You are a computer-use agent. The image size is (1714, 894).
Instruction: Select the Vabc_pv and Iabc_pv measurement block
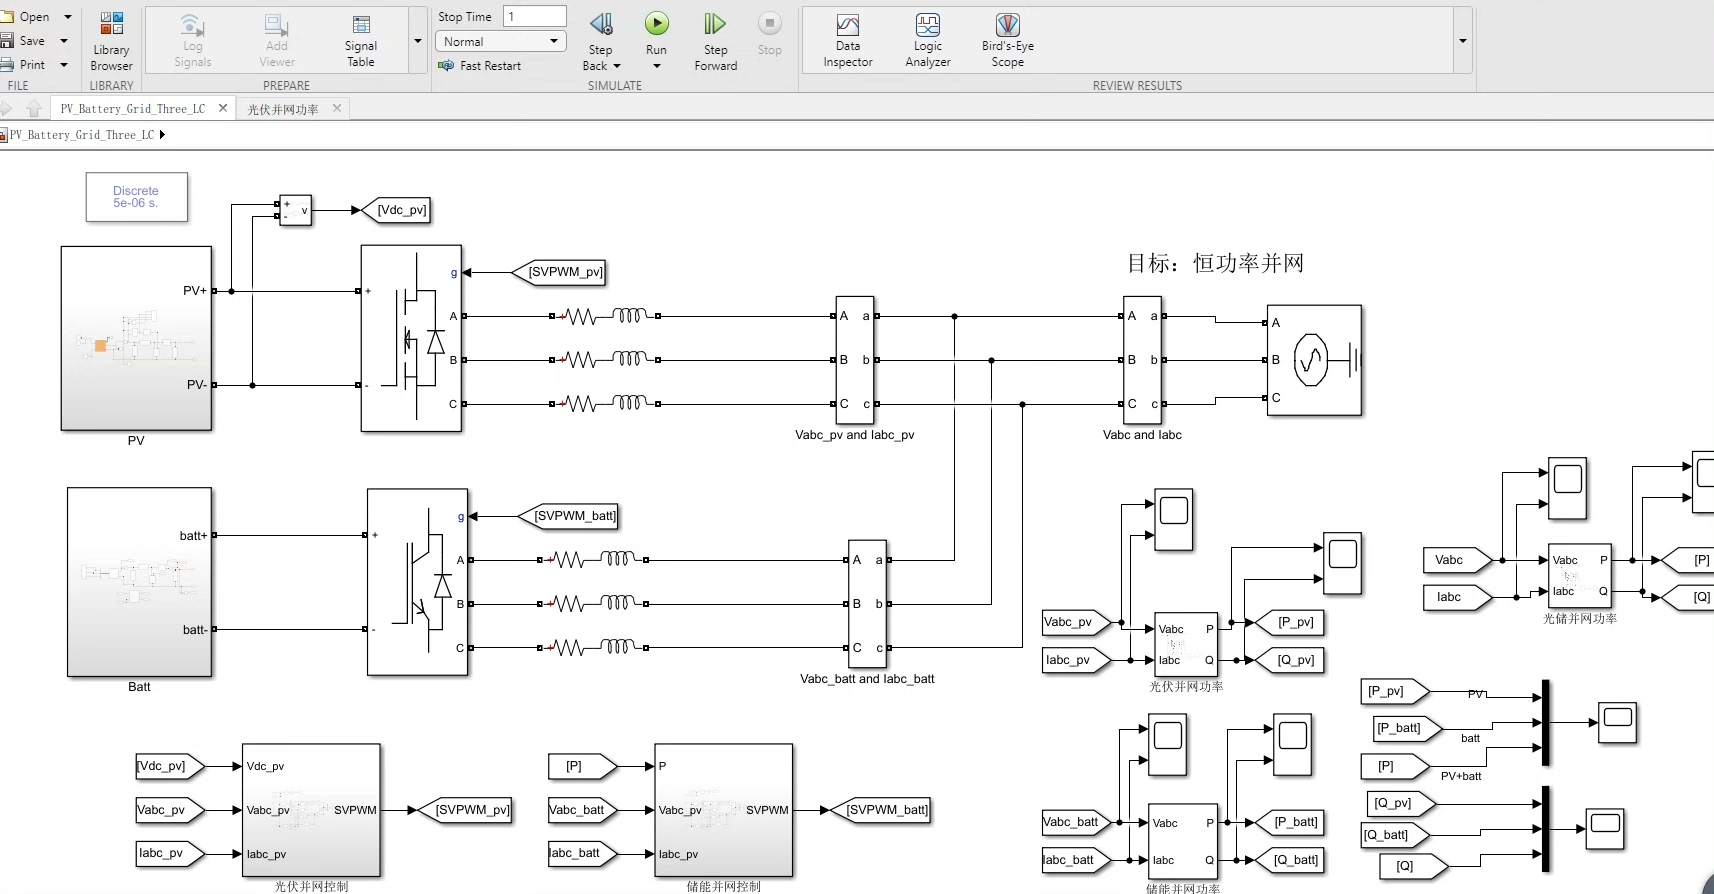[855, 360]
